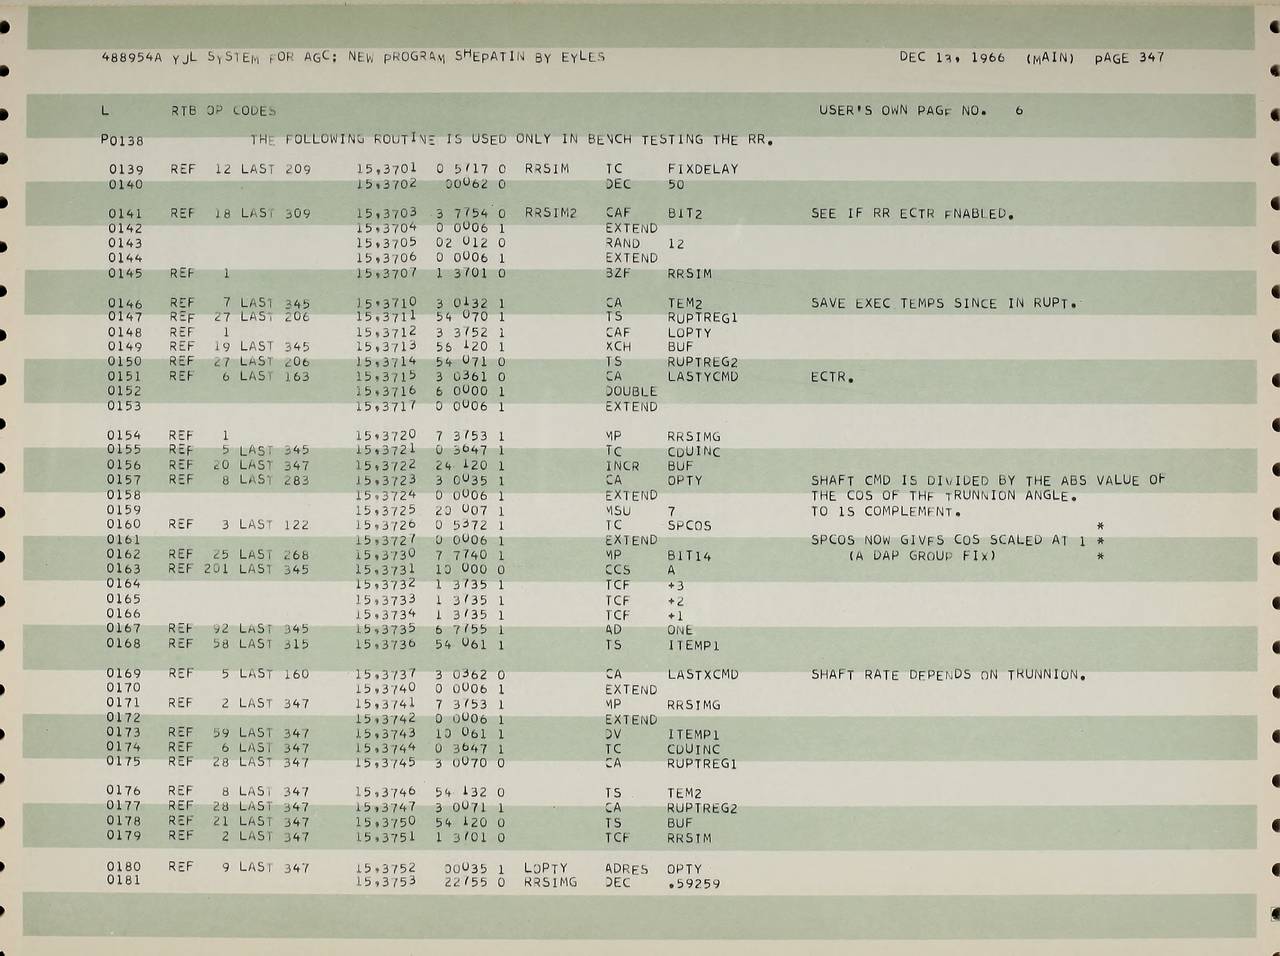Select the date 'DEC 13, 1966'
The image size is (1280, 956).
pyautogui.click(x=952, y=58)
